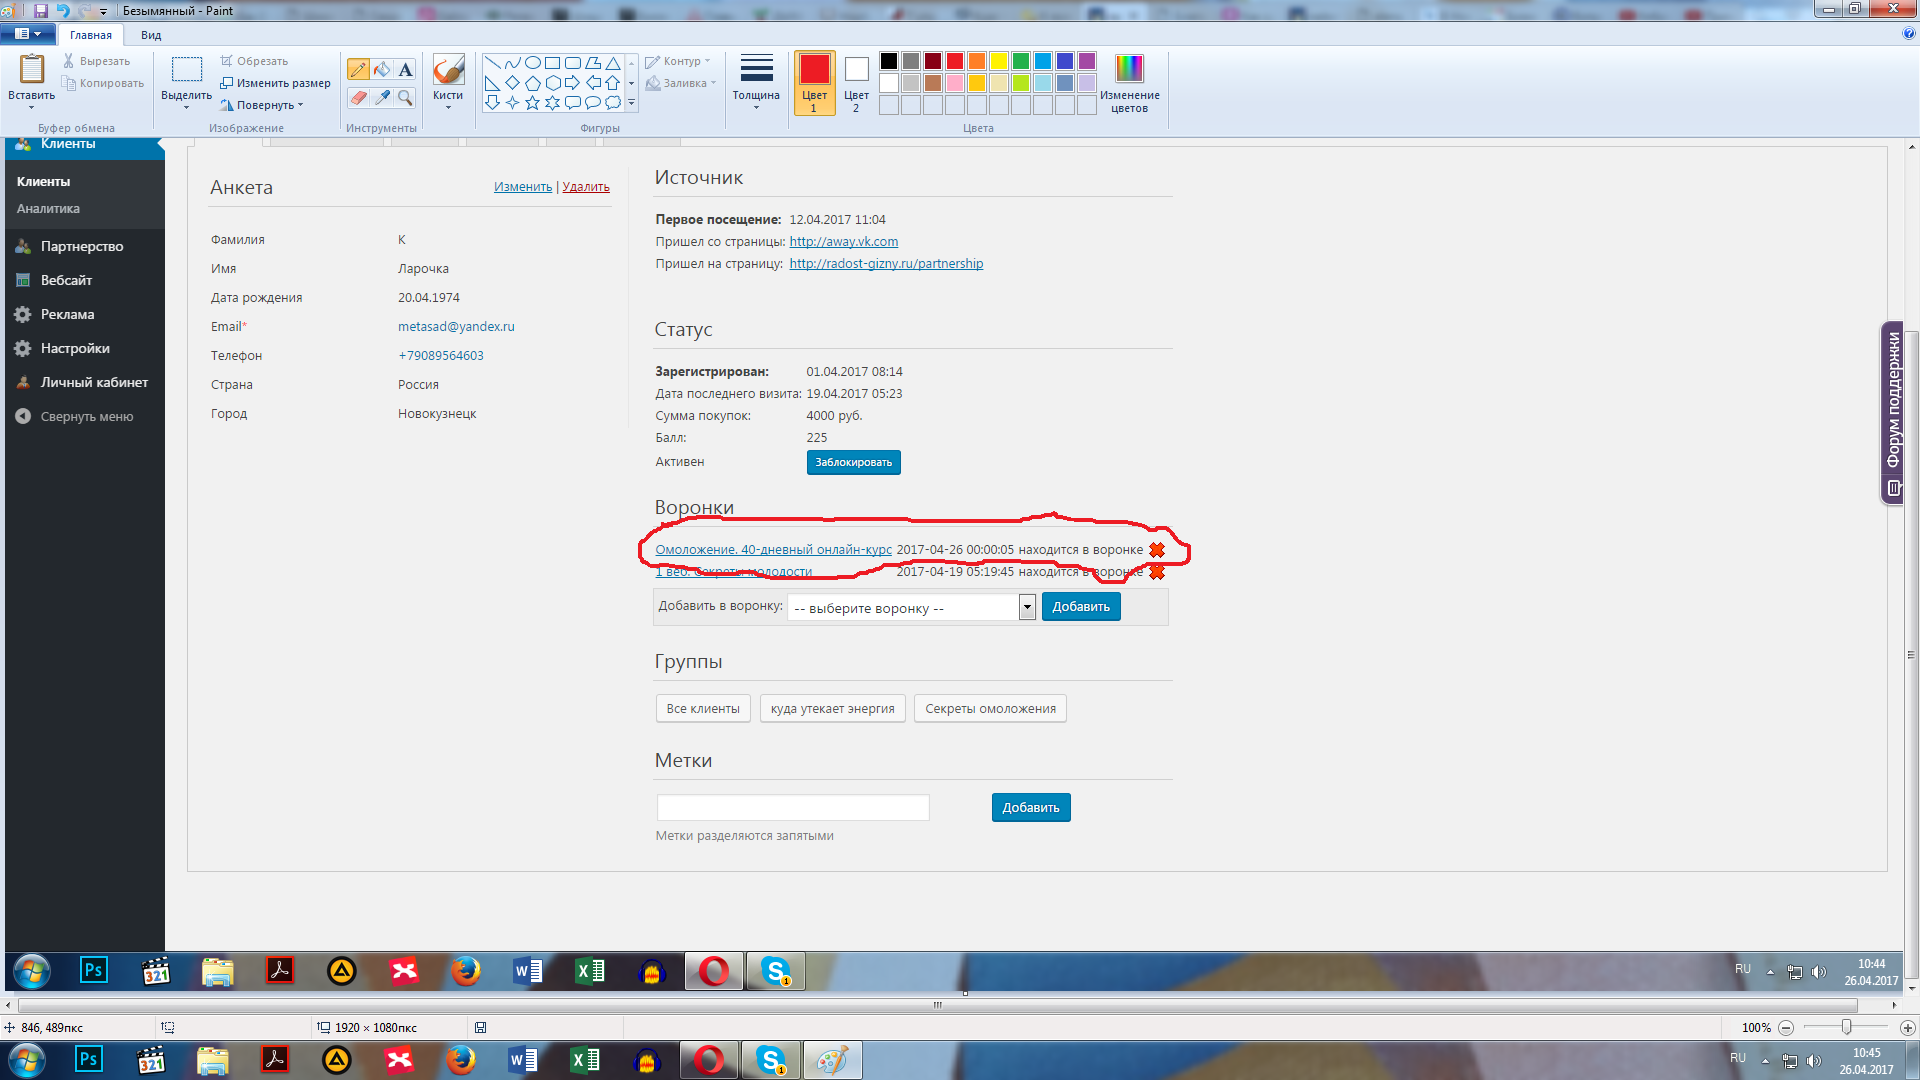The width and height of the screenshot is (1920, 1080).
Task: Select Color 1 (Цвет 1) swatch
Action: [814, 83]
